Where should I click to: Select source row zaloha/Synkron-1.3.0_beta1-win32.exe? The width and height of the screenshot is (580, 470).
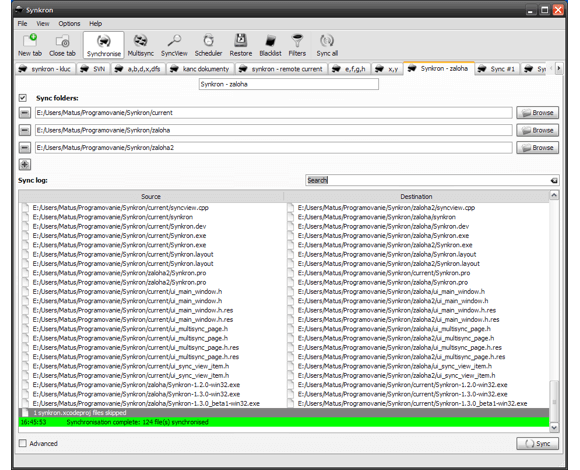[x=146, y=403]
